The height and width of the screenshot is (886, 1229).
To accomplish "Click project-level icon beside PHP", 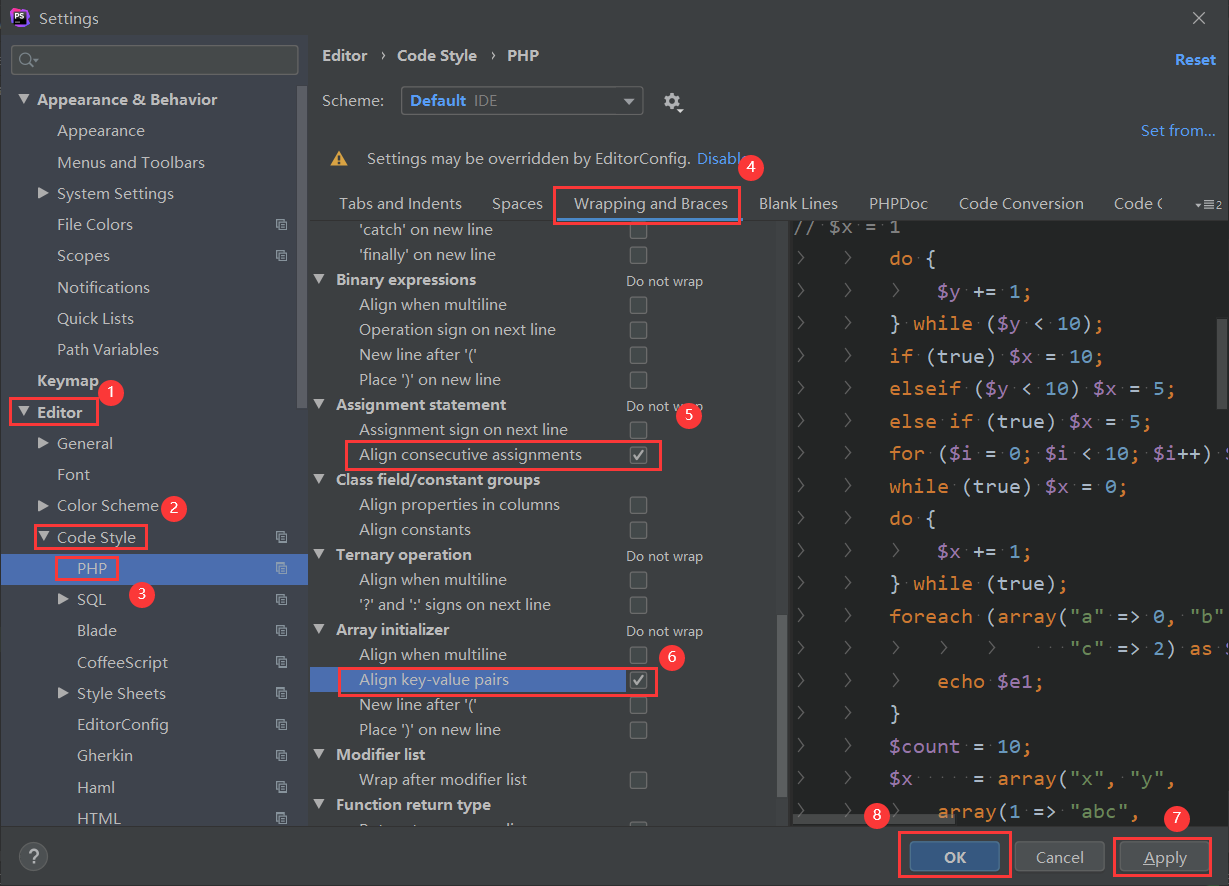I will 282,569.
